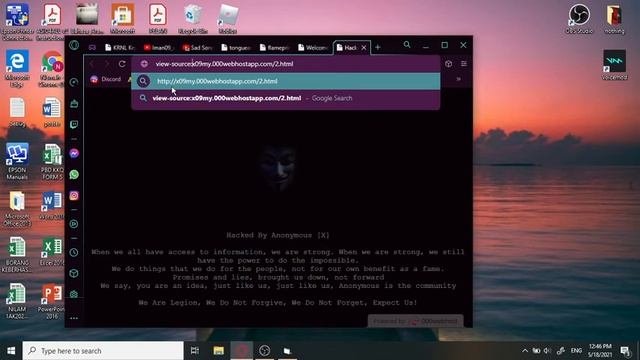Open the Chrome desktop shortcut
640x360 pixels.
point(52,69)
